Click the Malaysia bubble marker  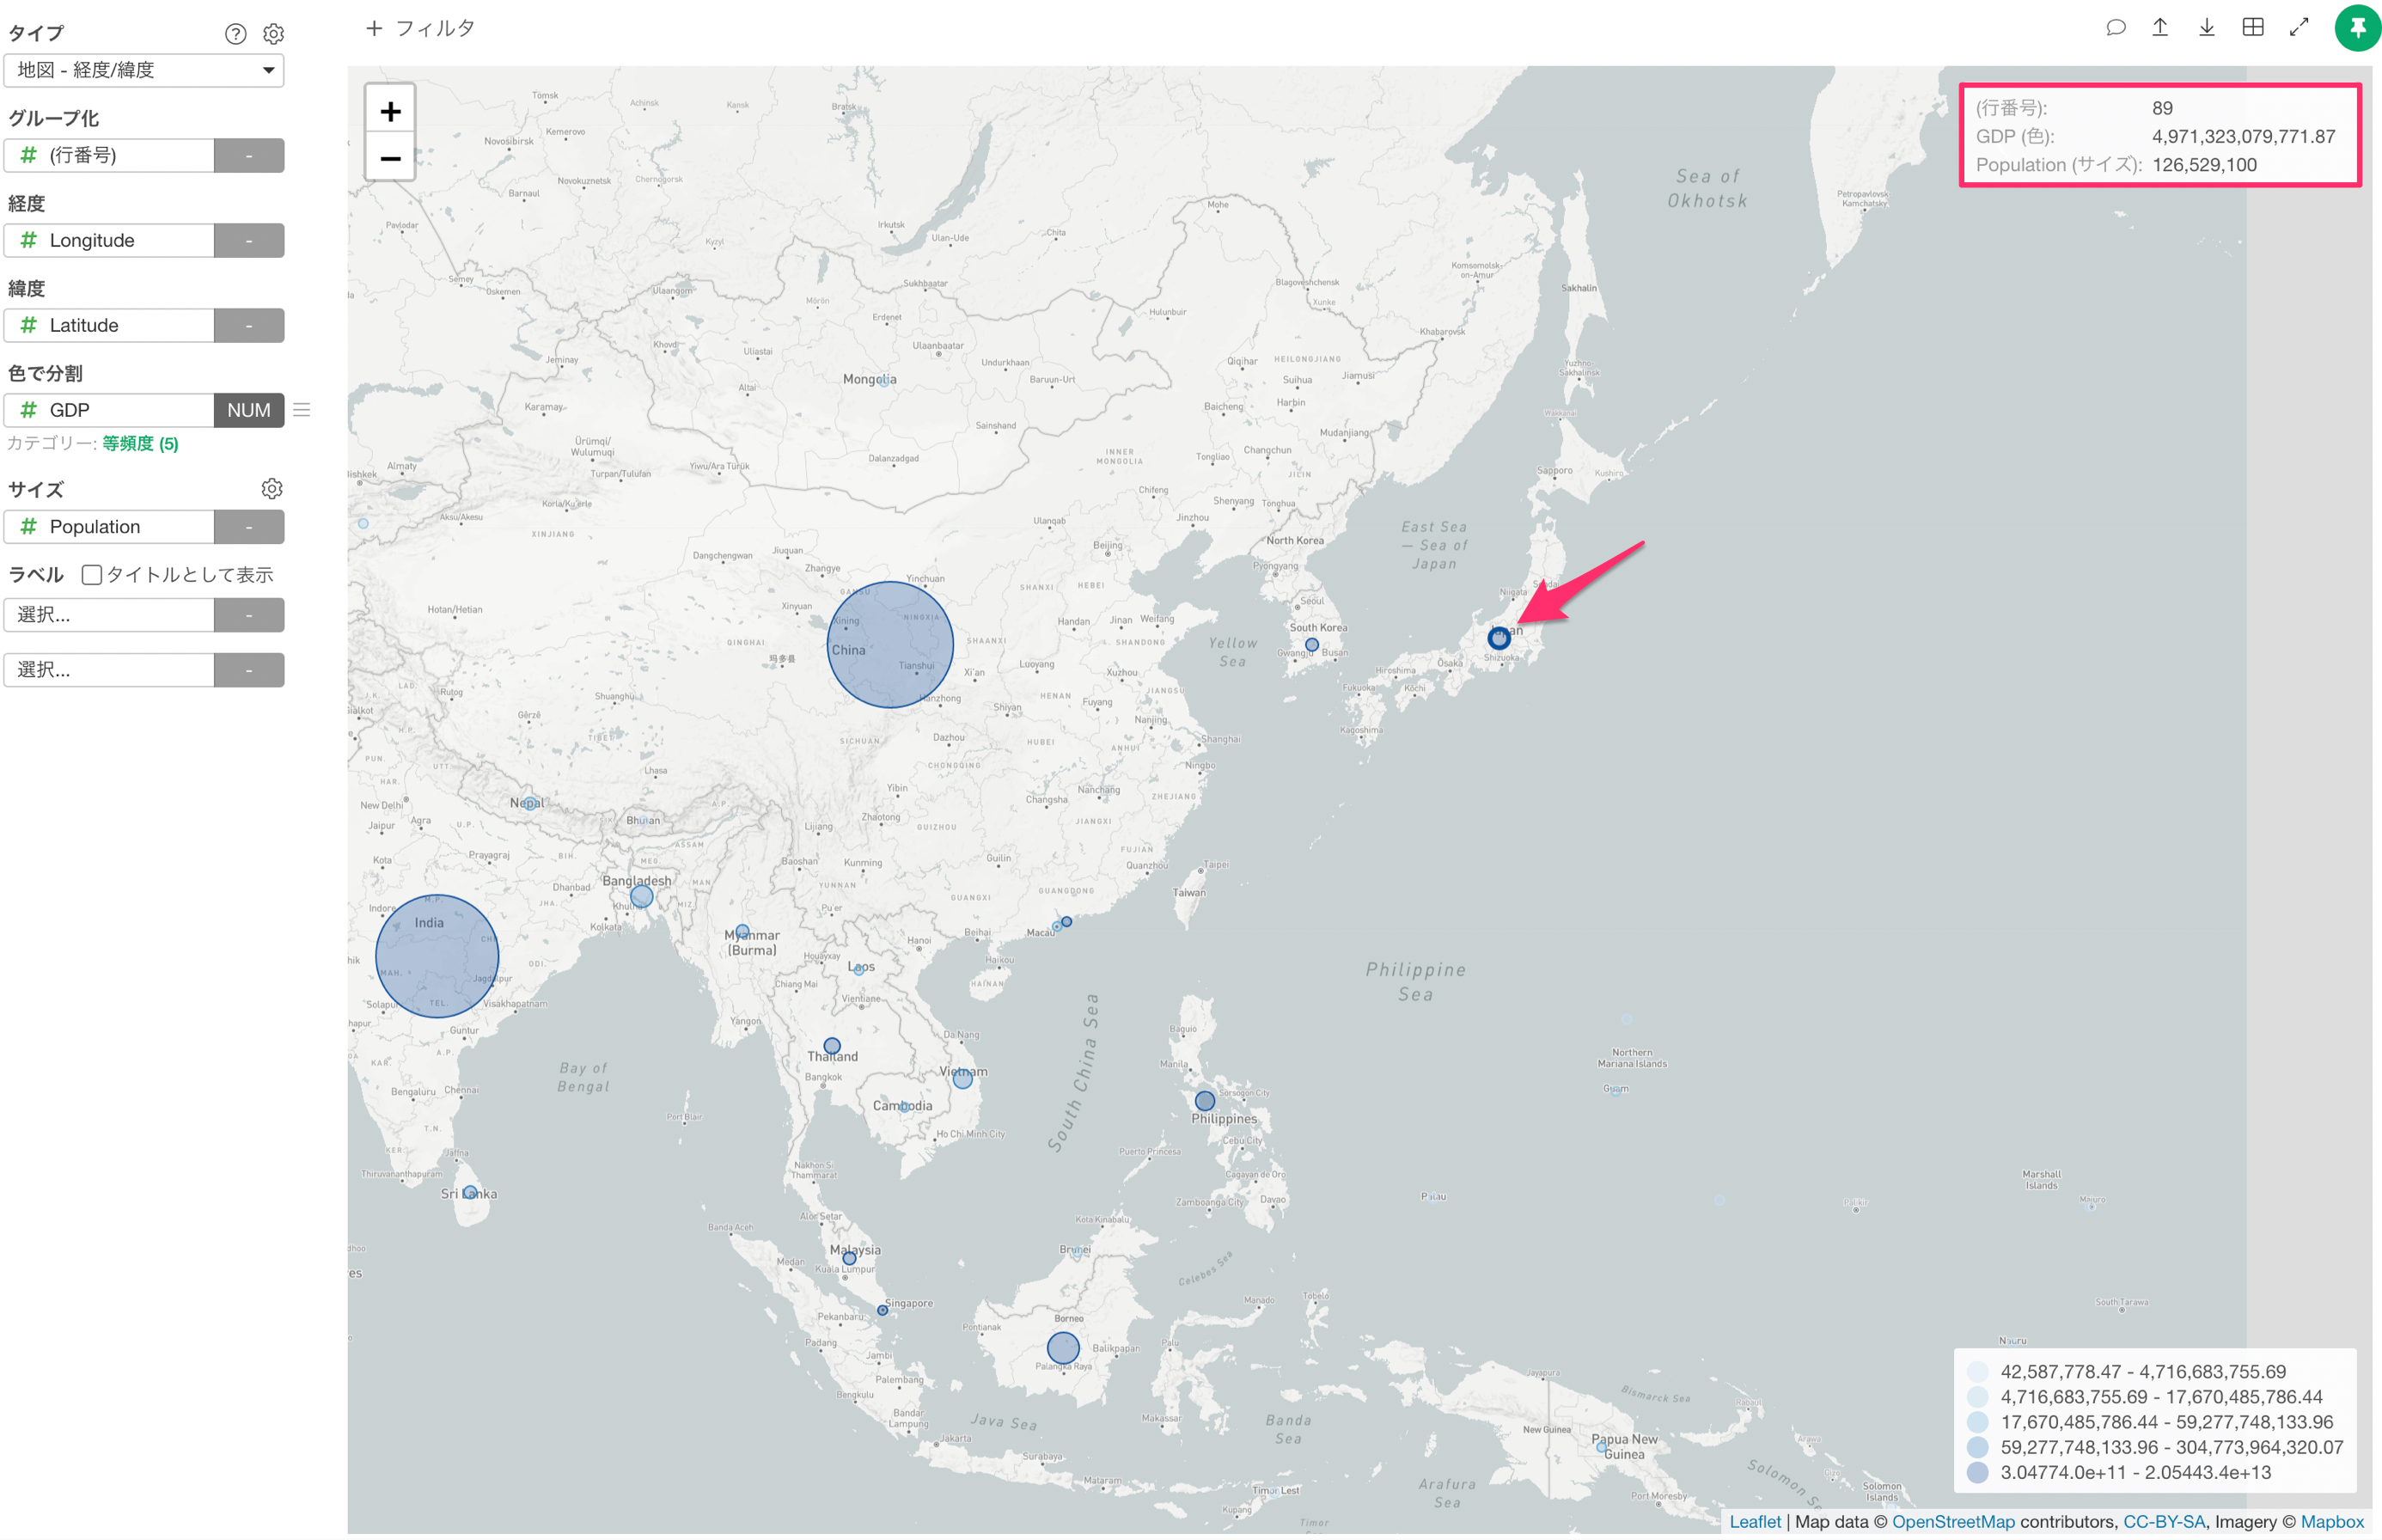pyautogui.click(x=848, y=1260)
